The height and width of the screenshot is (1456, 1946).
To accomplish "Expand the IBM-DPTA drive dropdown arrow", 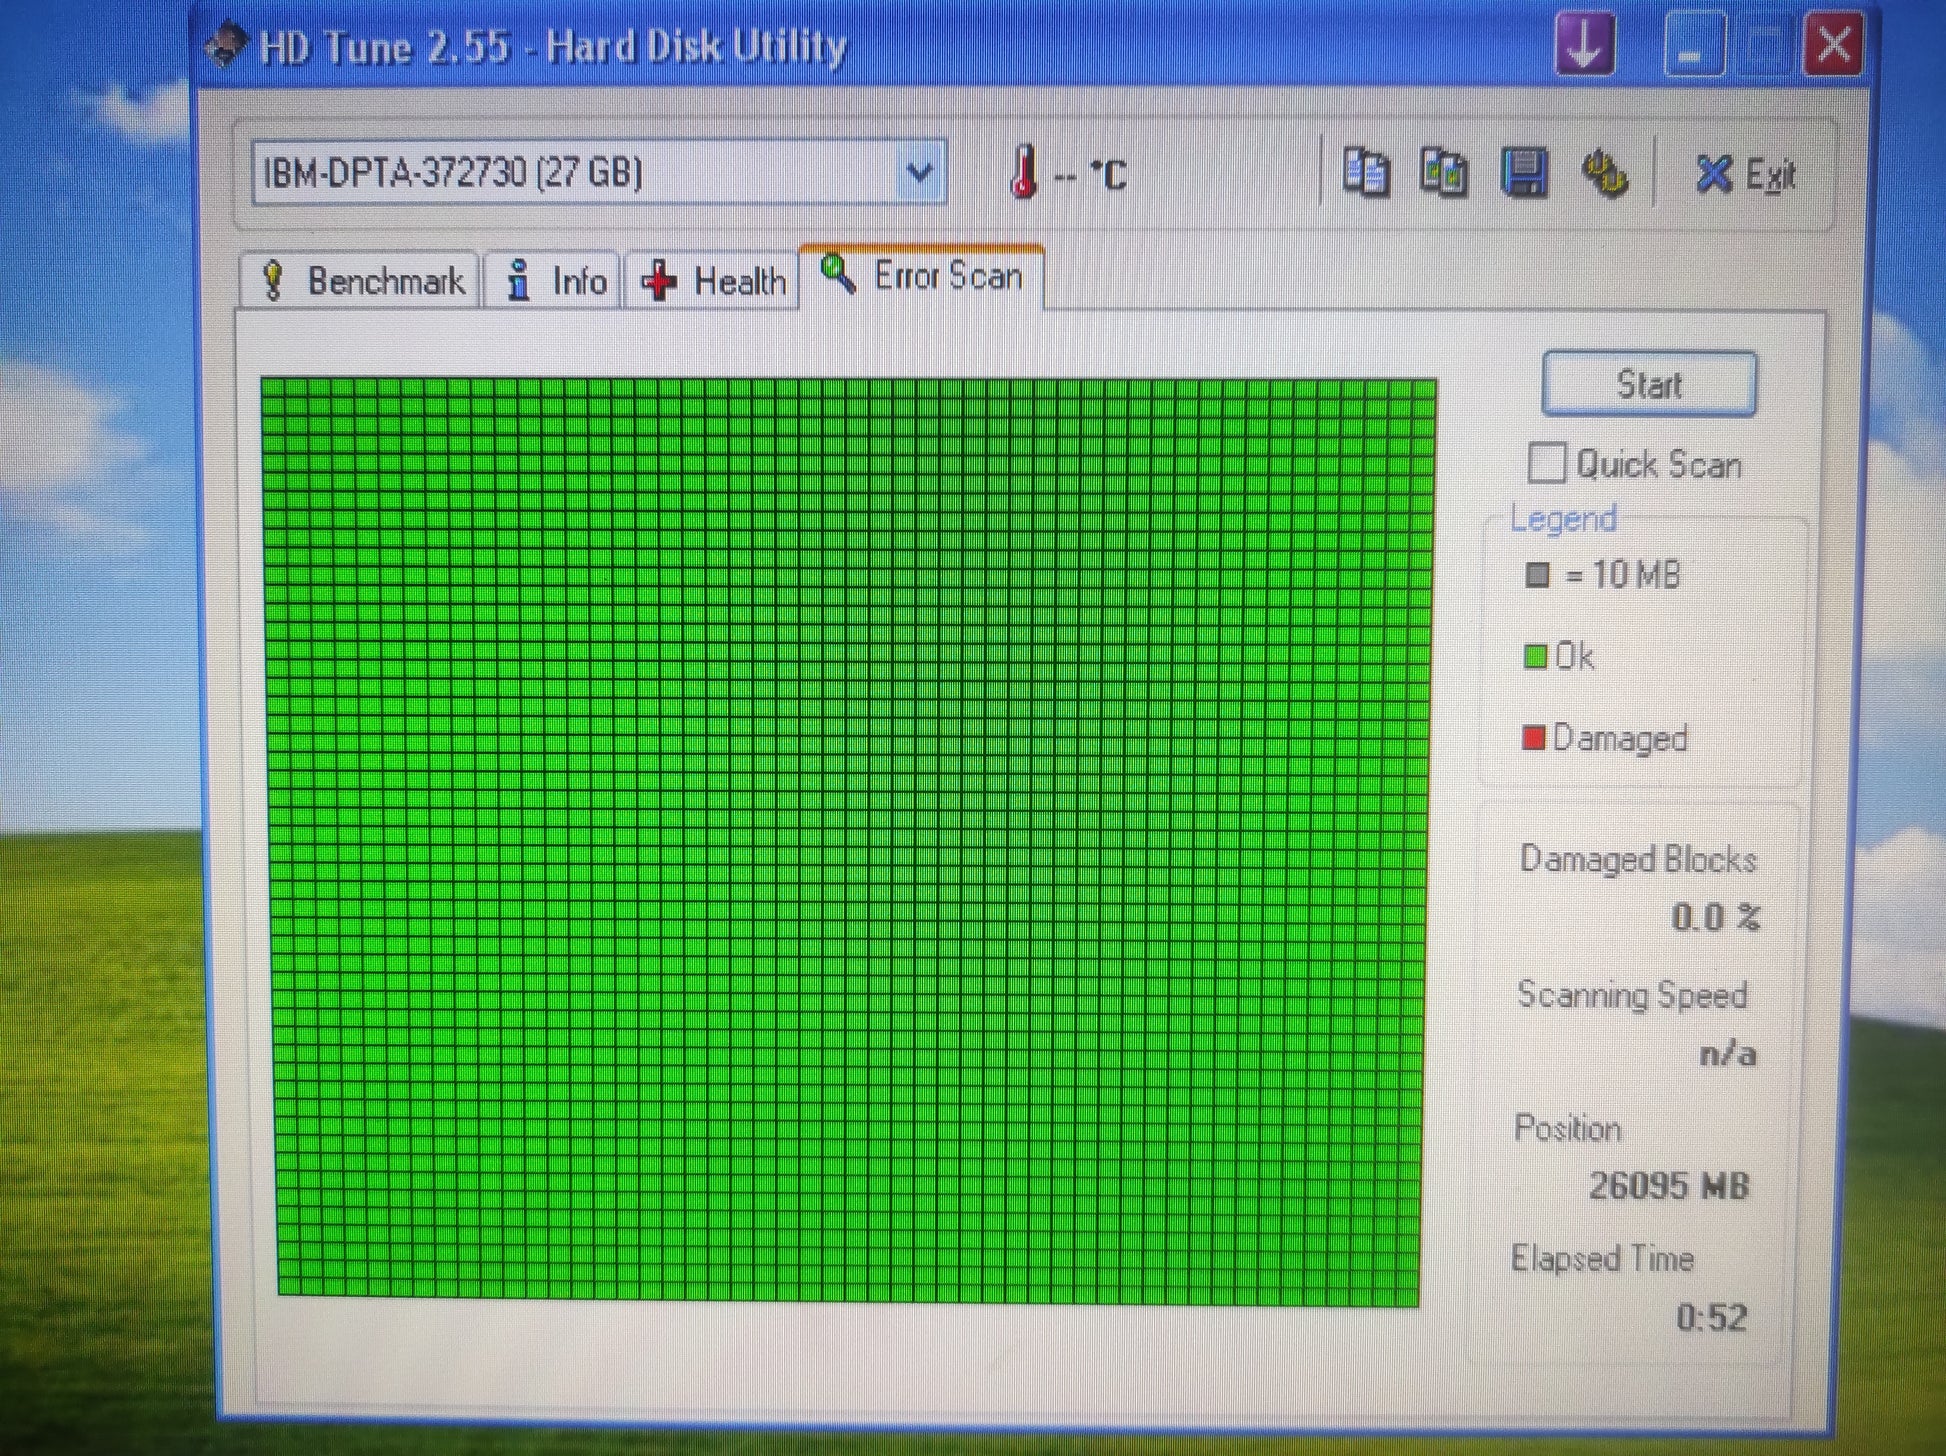I will pyautogui.click(x=919, y=173).
